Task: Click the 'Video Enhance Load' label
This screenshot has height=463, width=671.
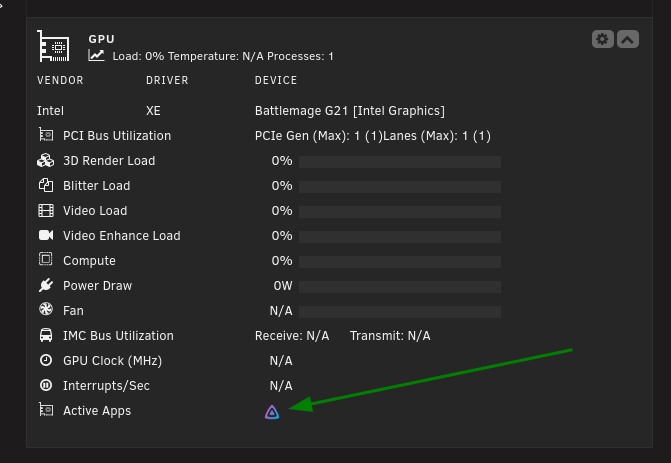Action: [122, 236]
